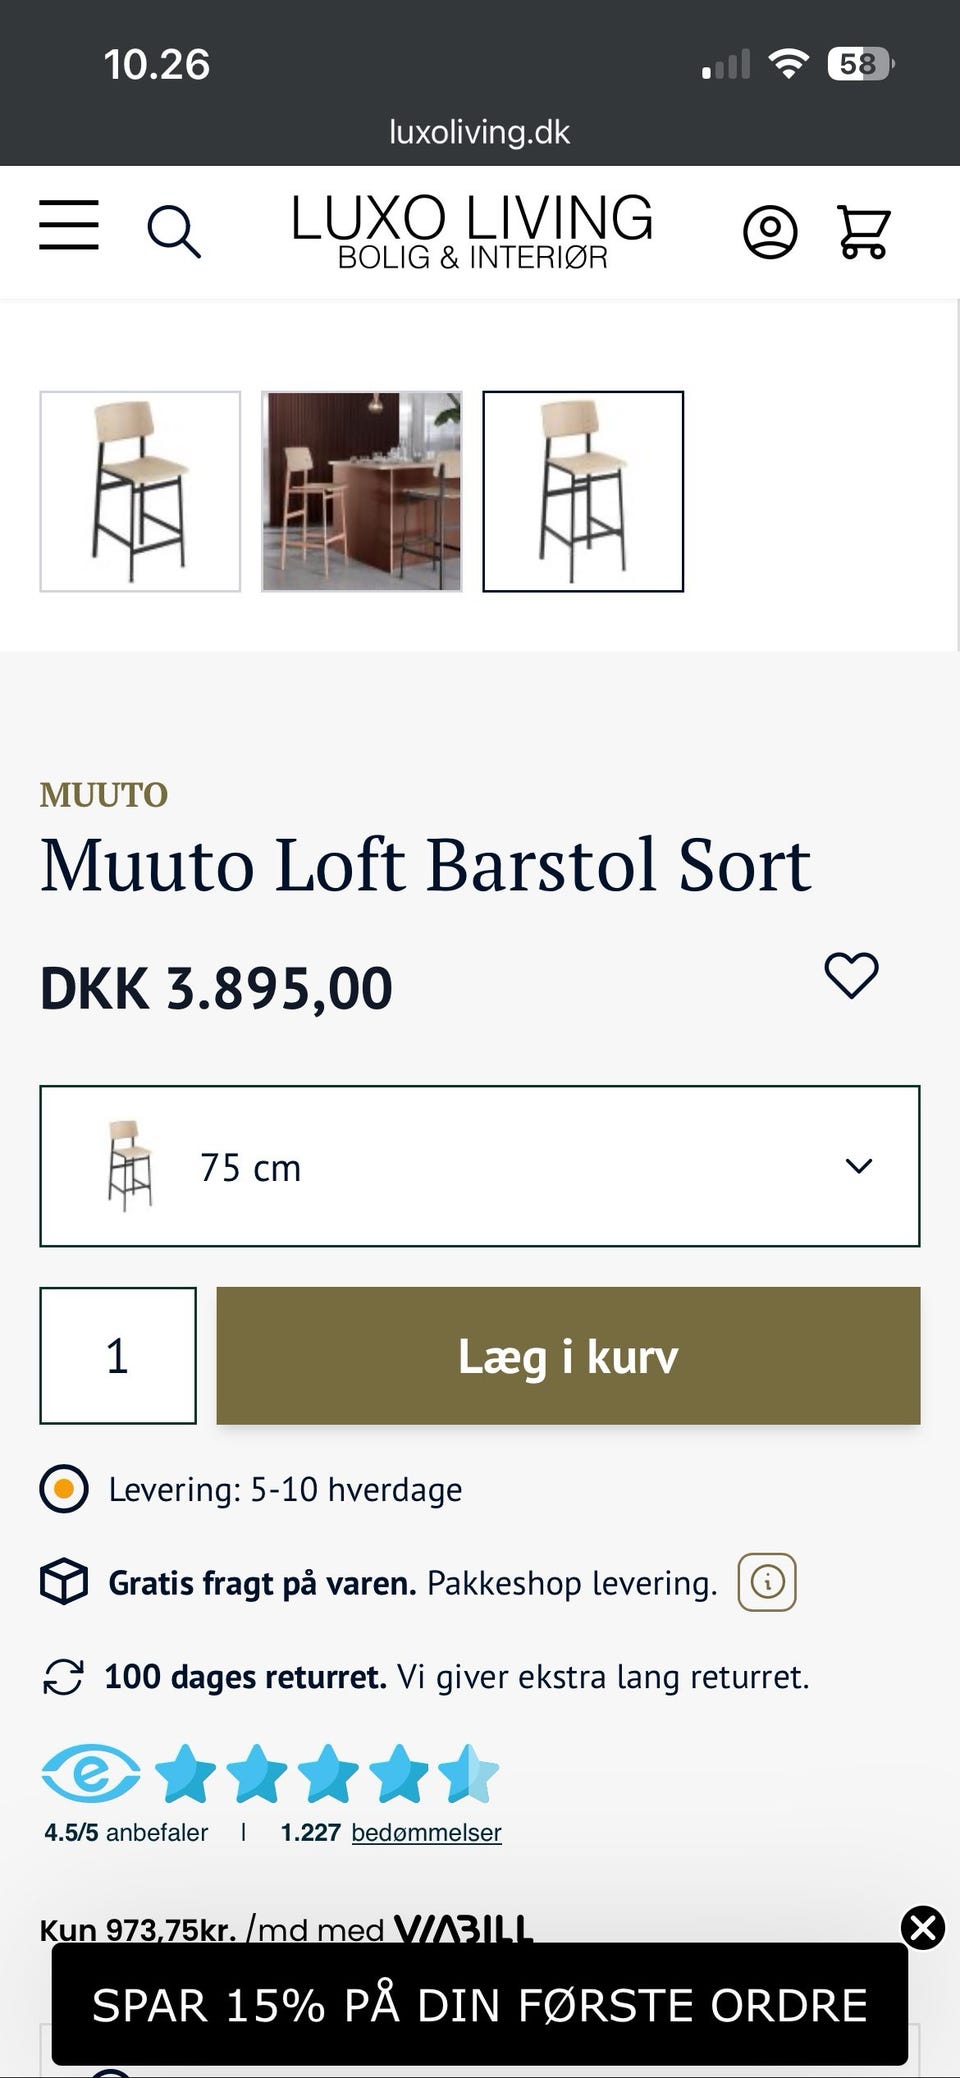Select the first barstool thumbnail
960x2078 pixels.
(x=140, y=491)
